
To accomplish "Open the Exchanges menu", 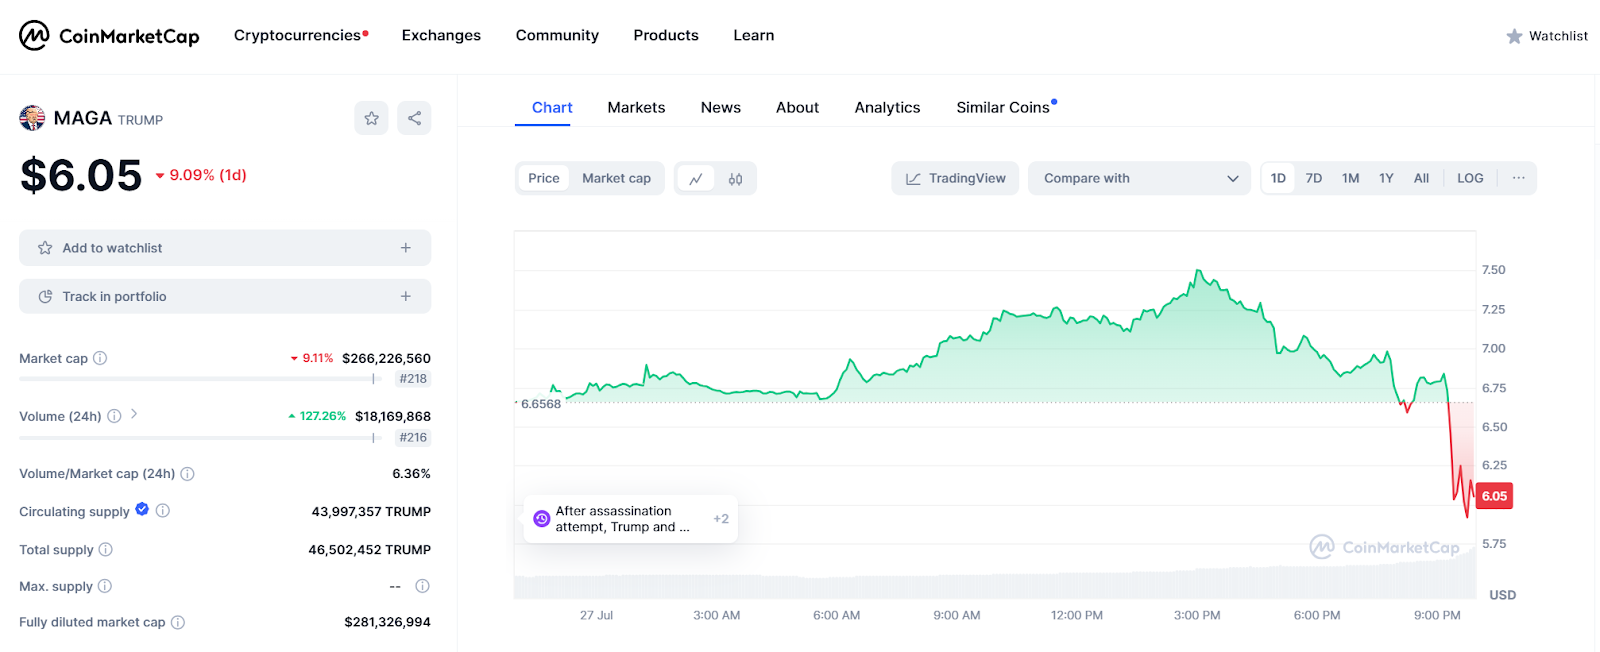I will [441, 35].
